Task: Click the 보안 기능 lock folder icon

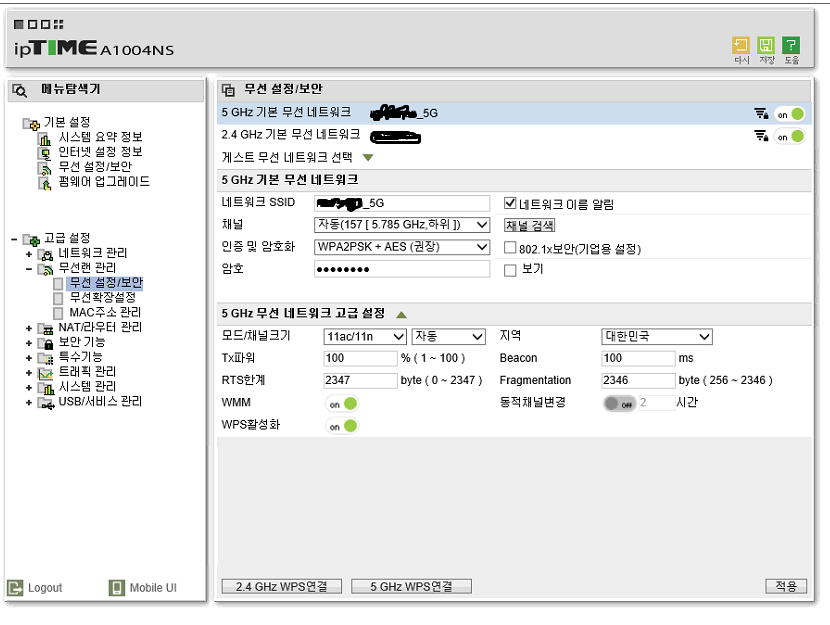Action: point(46,343)
